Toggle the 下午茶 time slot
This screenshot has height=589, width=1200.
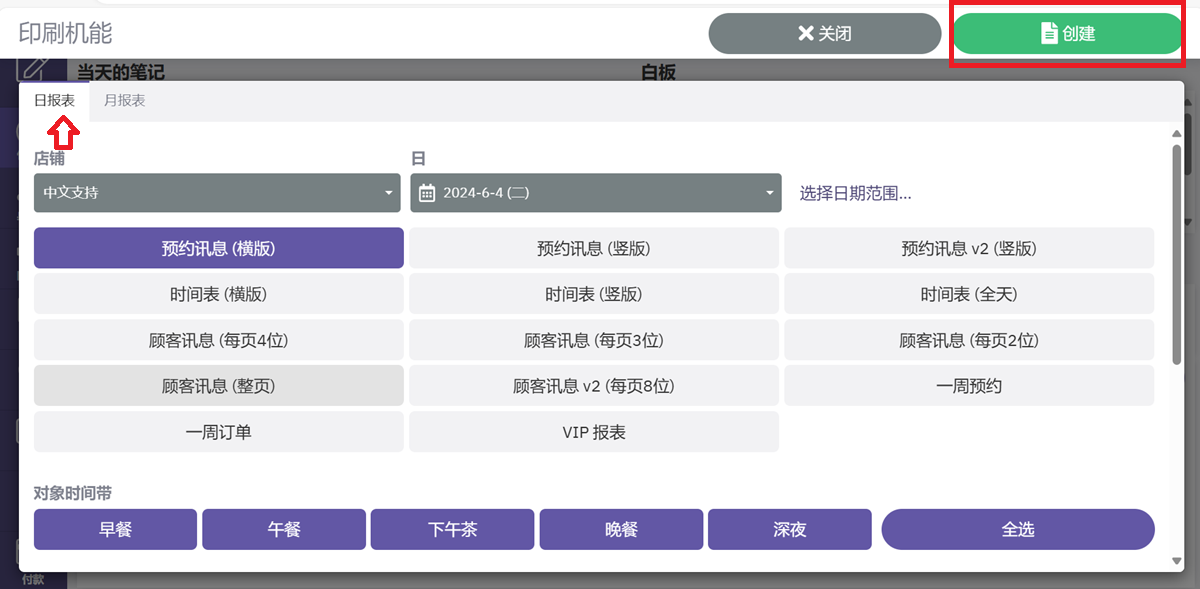[x=453, y=529]
